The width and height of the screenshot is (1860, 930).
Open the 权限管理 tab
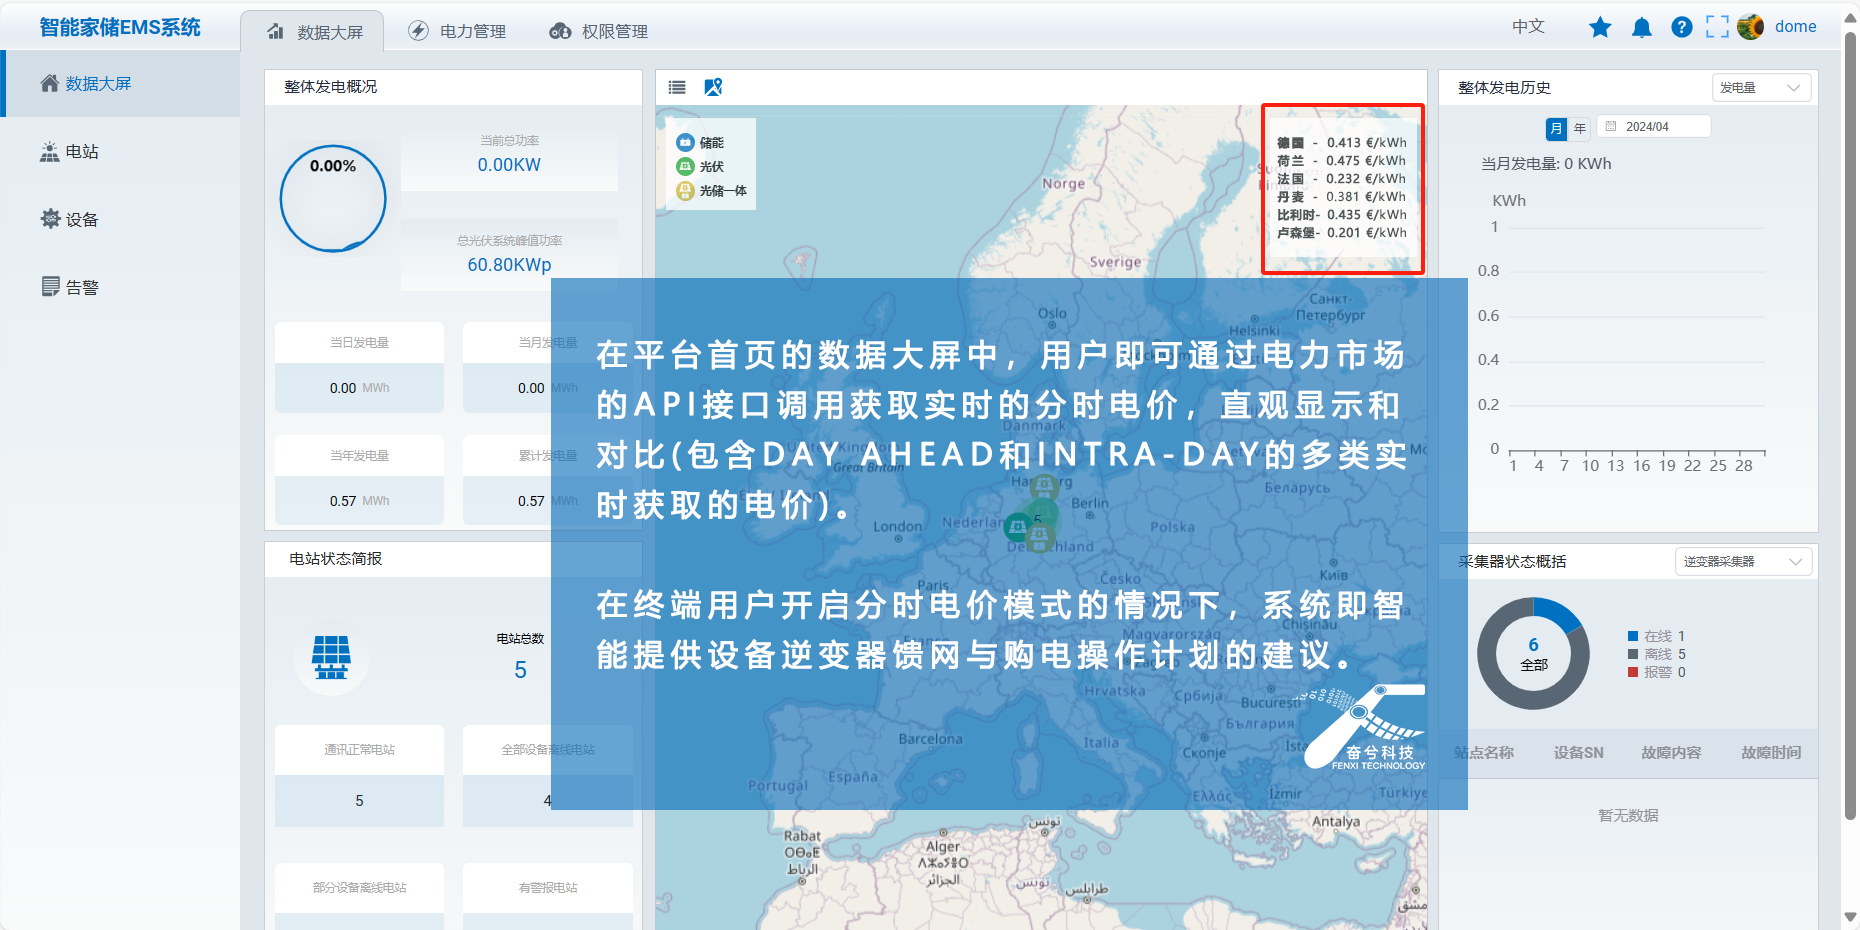[599, 31]
